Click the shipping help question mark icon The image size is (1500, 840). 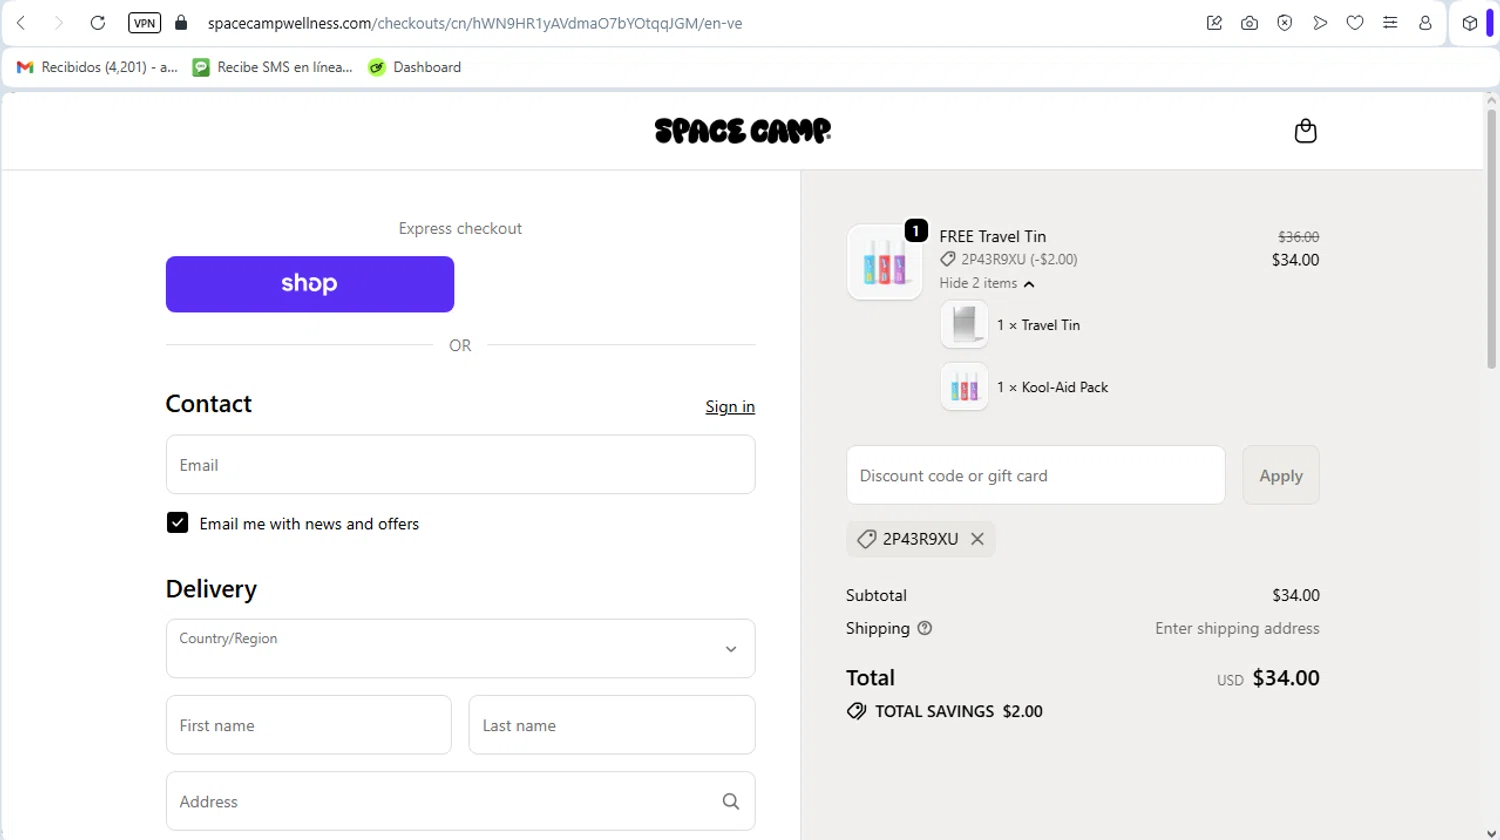[925, 628]
